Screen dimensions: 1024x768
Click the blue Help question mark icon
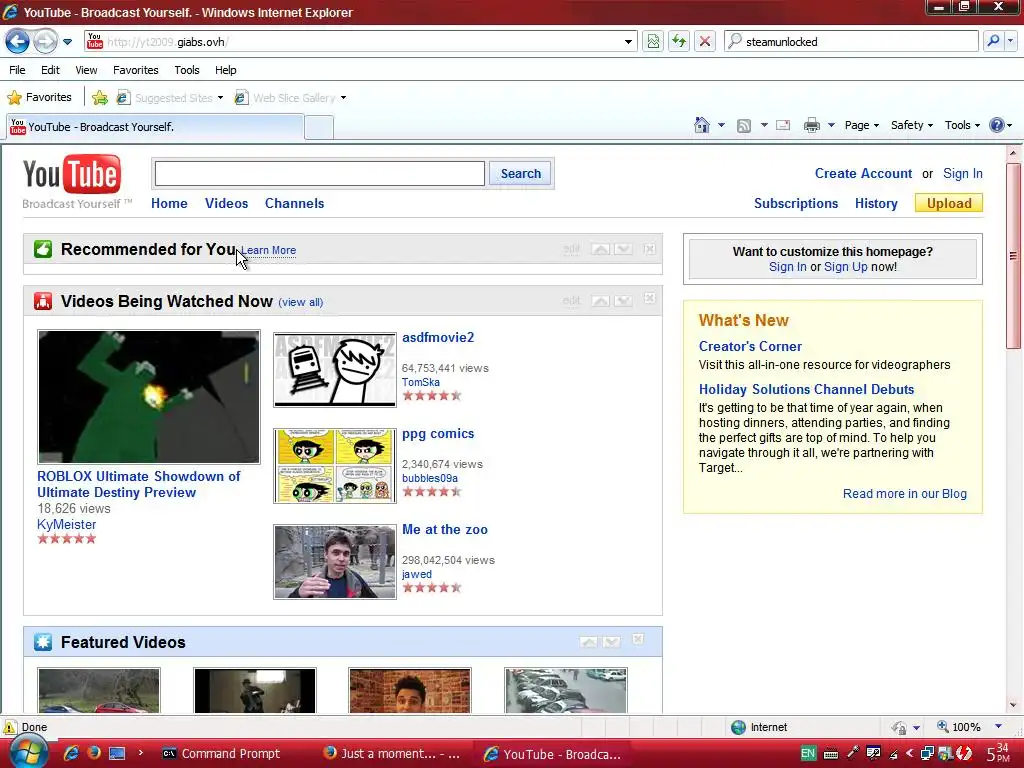997,125
